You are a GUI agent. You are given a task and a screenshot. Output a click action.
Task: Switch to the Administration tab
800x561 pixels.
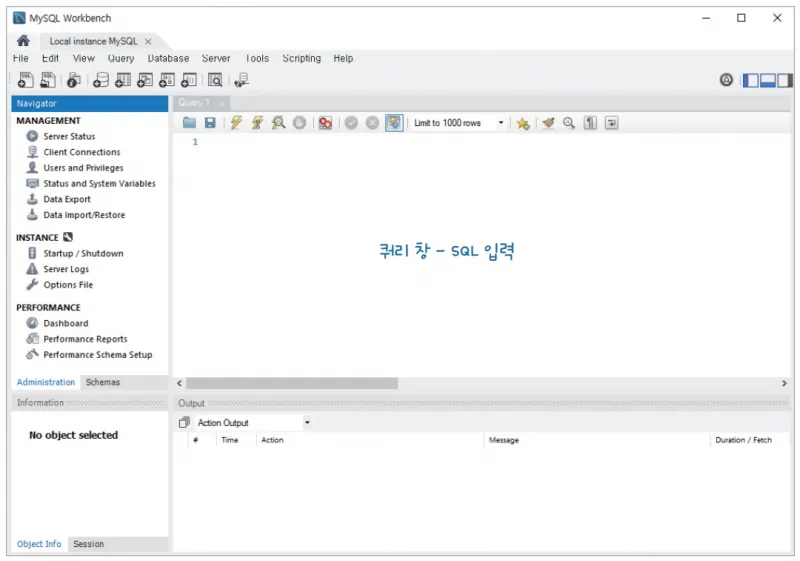45,382
